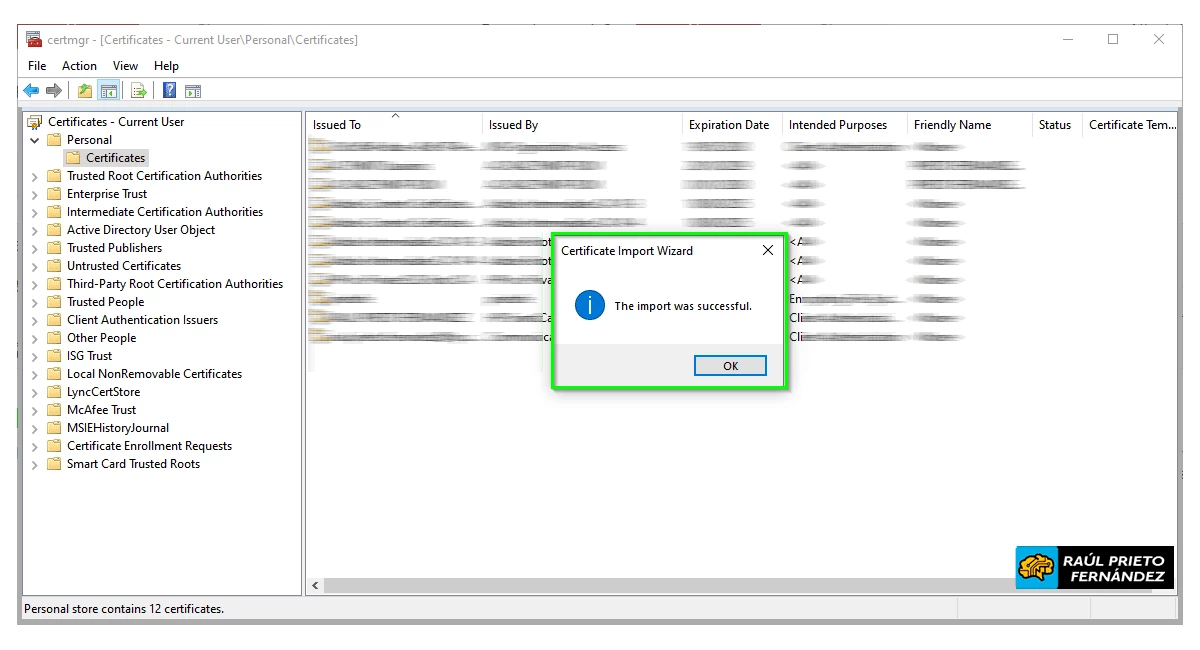This screenshot has width=1200, height=650.
Task: Open Help using the question mark icon
Action: (x=170, y=91)
